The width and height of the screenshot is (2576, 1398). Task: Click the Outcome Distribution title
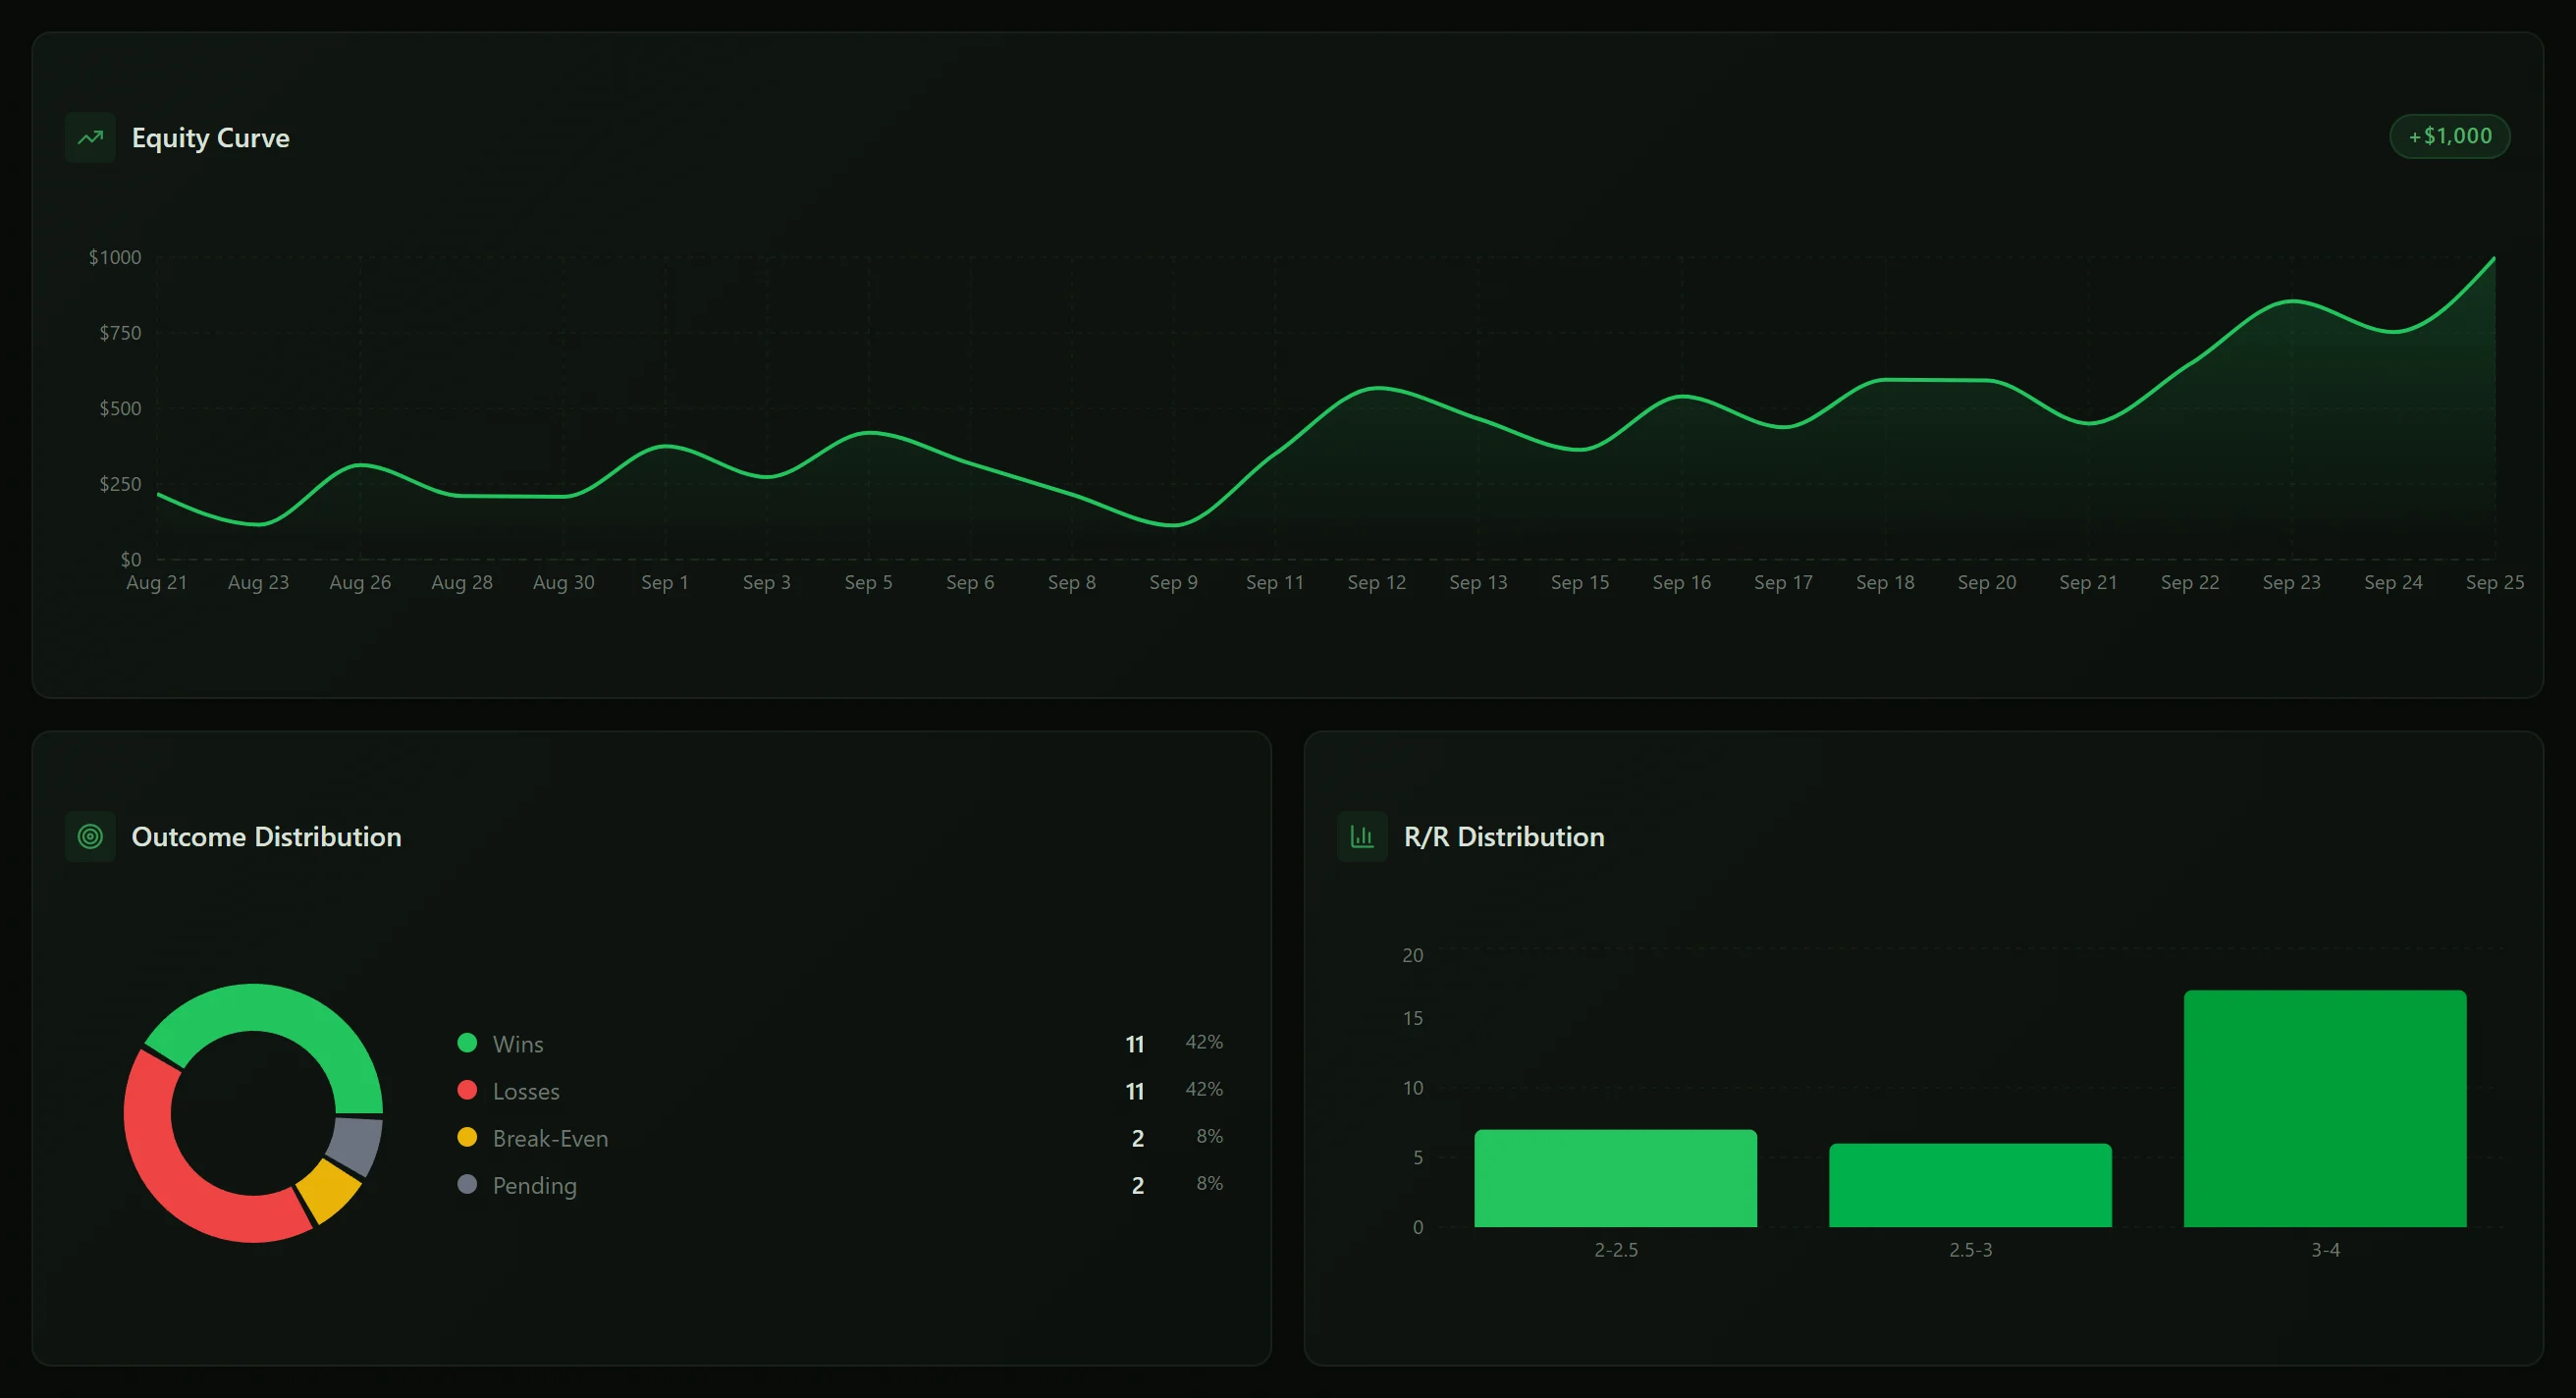pos(266,836)
